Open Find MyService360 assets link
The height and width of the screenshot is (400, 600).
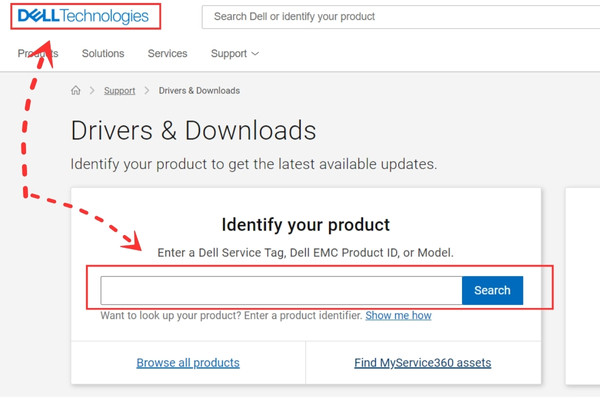(x=422, y=362)
